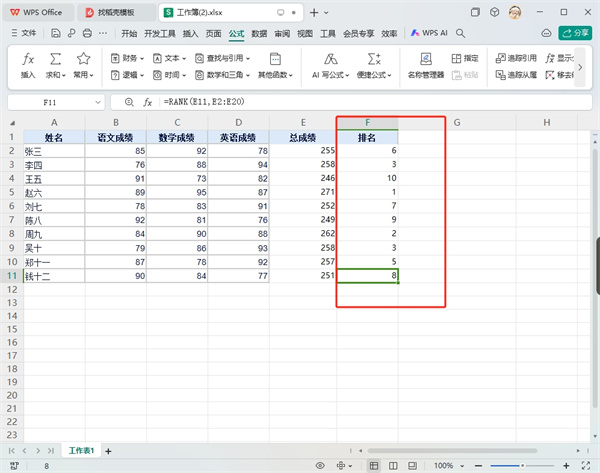Viewport: 600px width, 473px height.
Task: Switch to the 数据 ribbon tab
Action: point(259,33)
